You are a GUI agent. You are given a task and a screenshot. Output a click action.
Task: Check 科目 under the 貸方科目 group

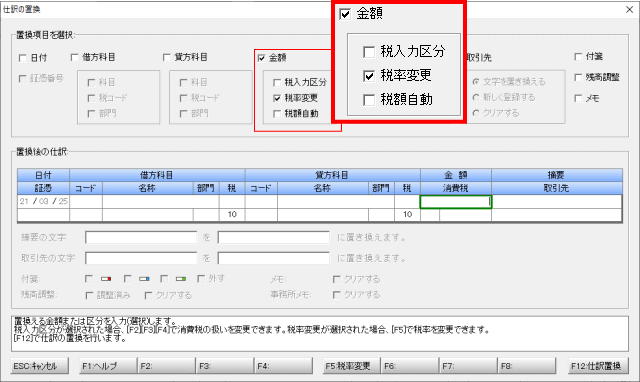(x=184, y=82)
